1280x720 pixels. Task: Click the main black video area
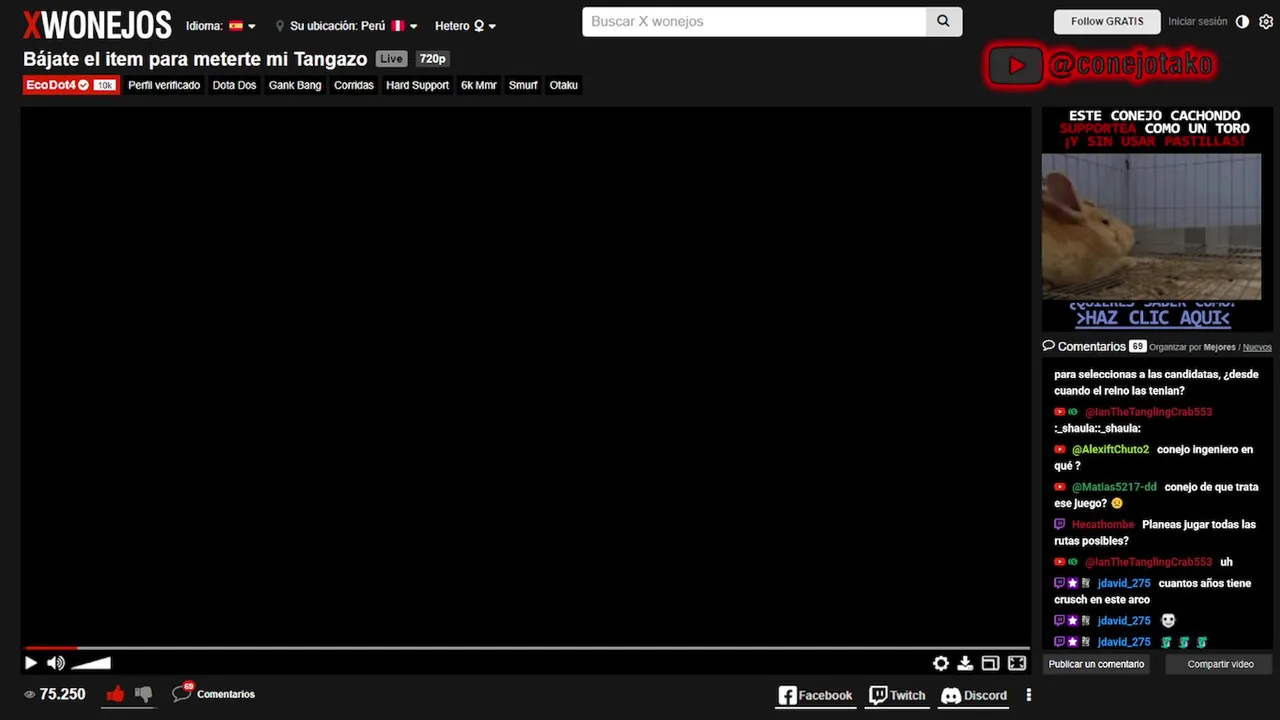click(526, 375)
